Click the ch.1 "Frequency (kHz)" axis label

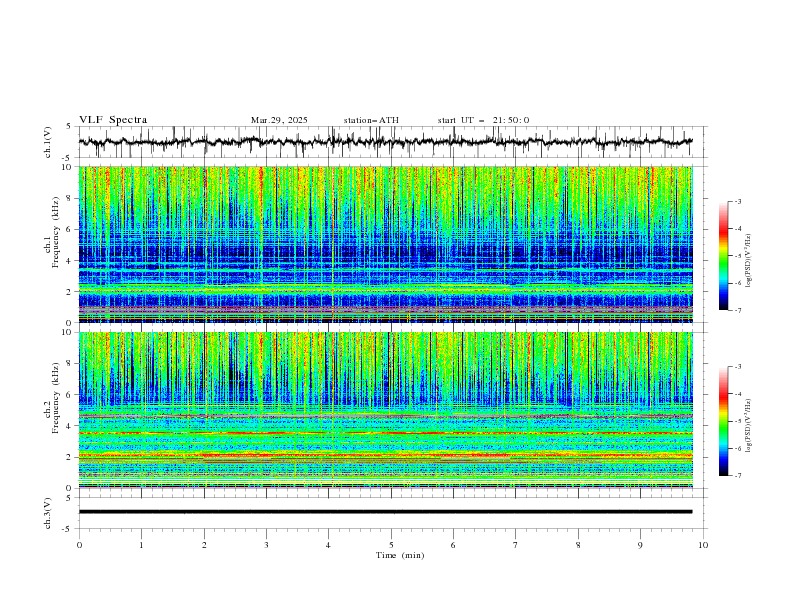pos(56,230)
